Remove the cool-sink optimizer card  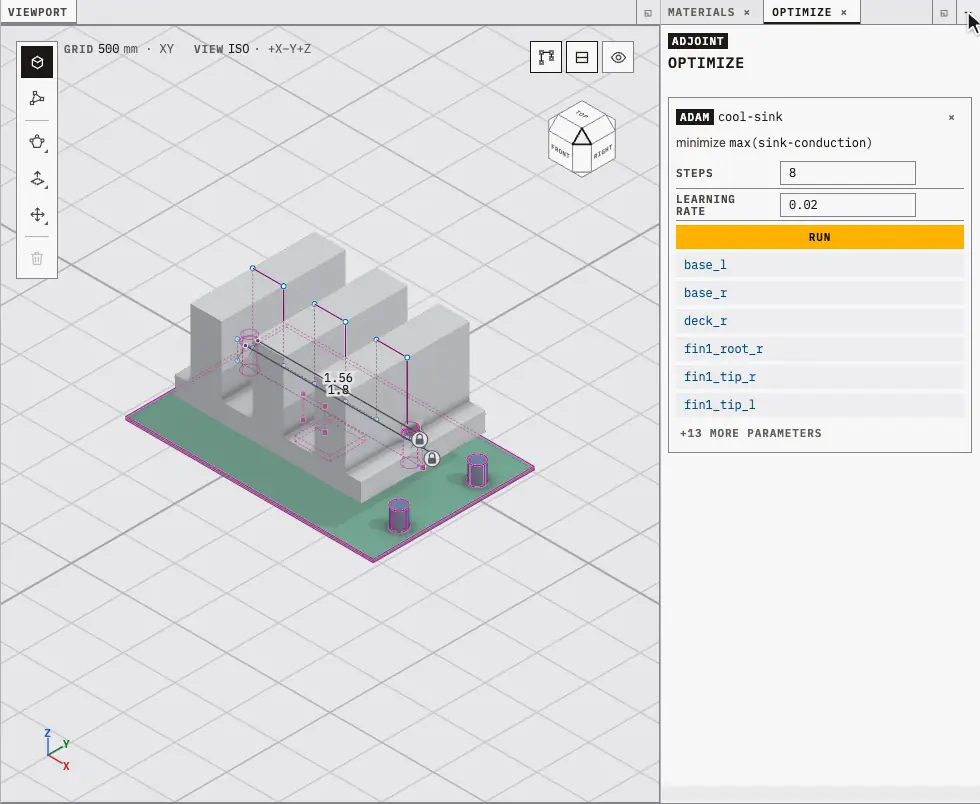(x=951, y=118)
